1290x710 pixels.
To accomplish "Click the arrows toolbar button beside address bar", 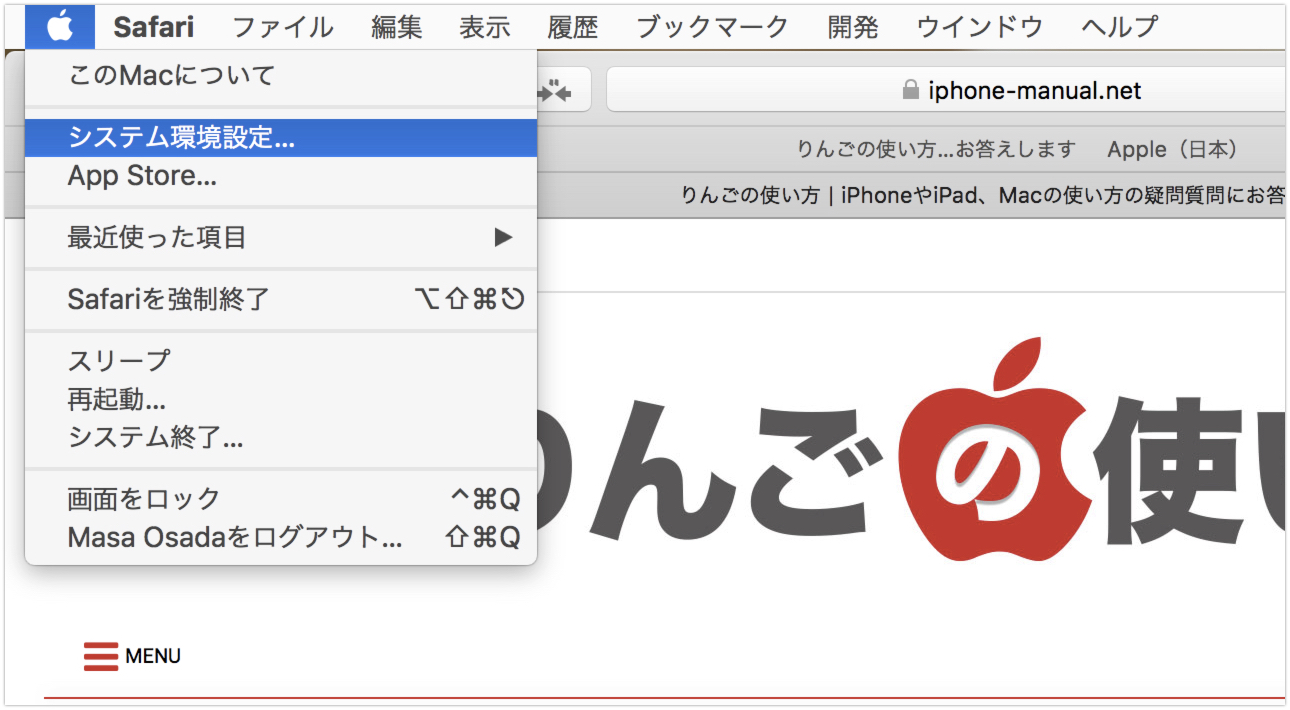I will coord(554,91).
